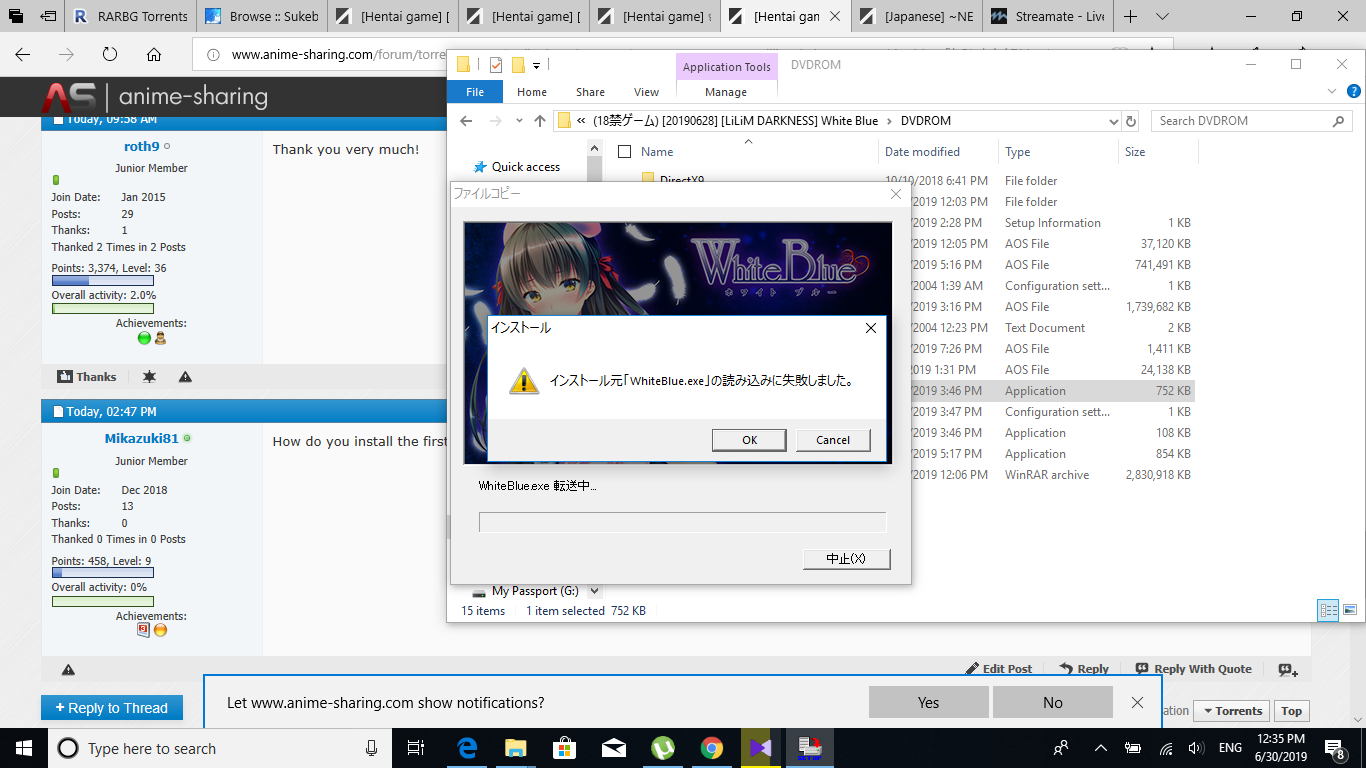
Task: Open Explorer help question mark icon
Action: [x=1353, y=91]
